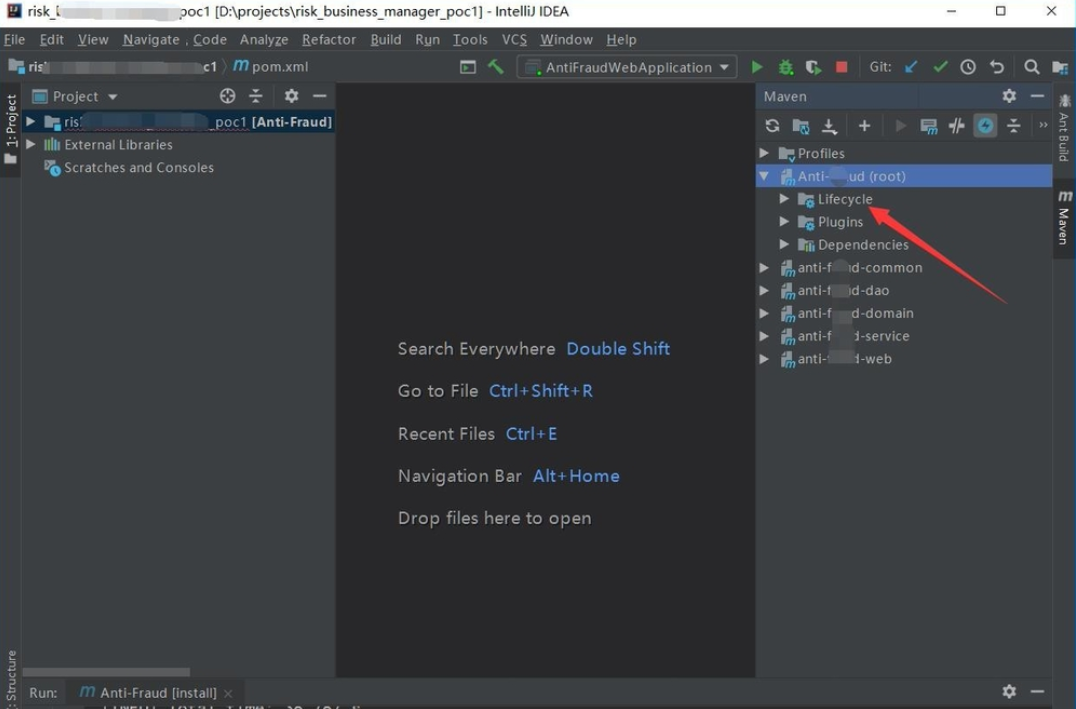Select Scratches and Consoles in project tree
This screenshot has height=709, width=1076.
[x=138, y=168]
